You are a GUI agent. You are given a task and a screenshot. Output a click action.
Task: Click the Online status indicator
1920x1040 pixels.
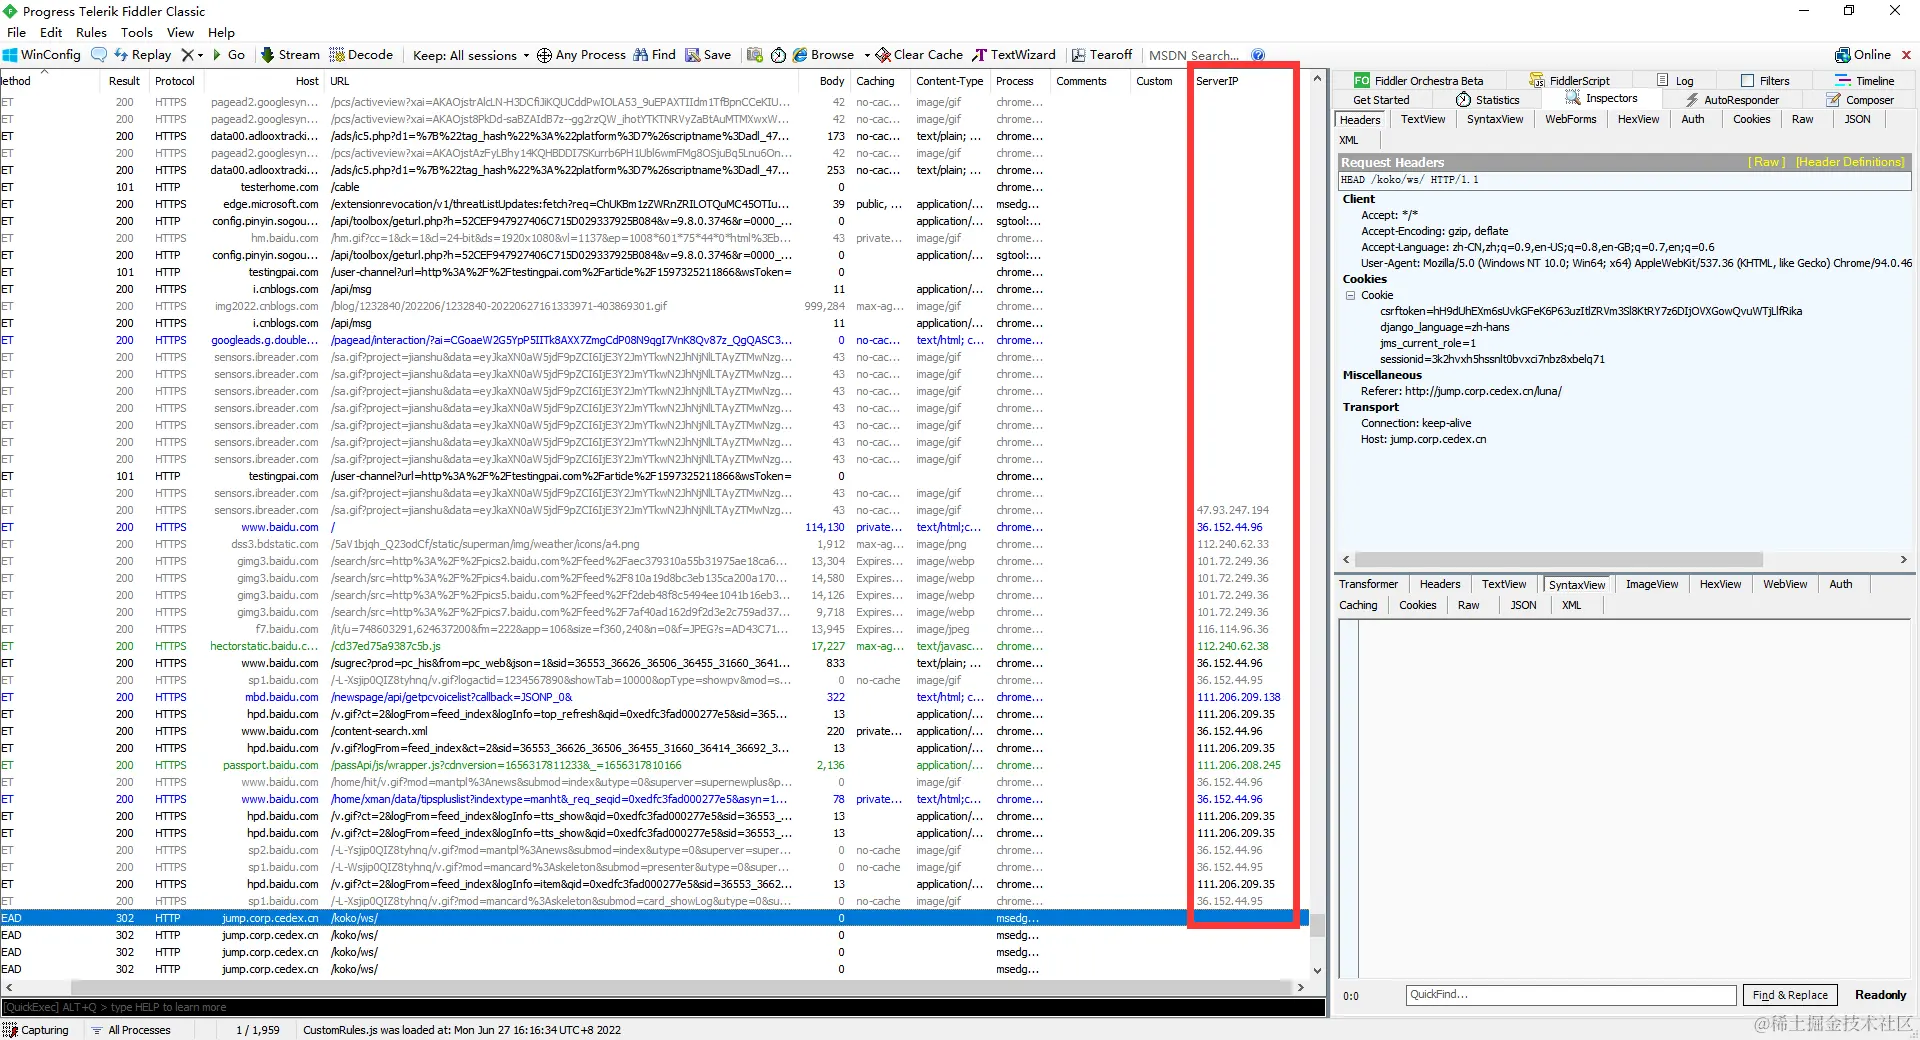pyautogui.click(x=1863, y=55)
